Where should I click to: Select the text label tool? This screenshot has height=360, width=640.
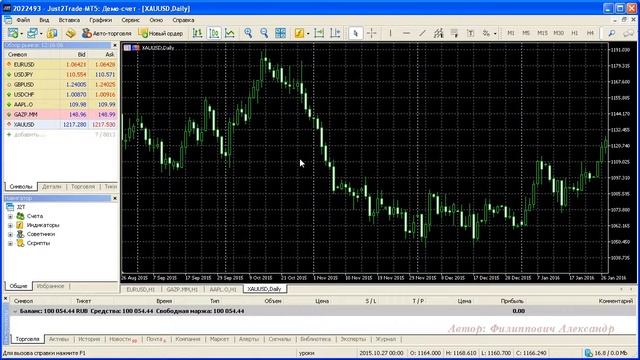470,33
